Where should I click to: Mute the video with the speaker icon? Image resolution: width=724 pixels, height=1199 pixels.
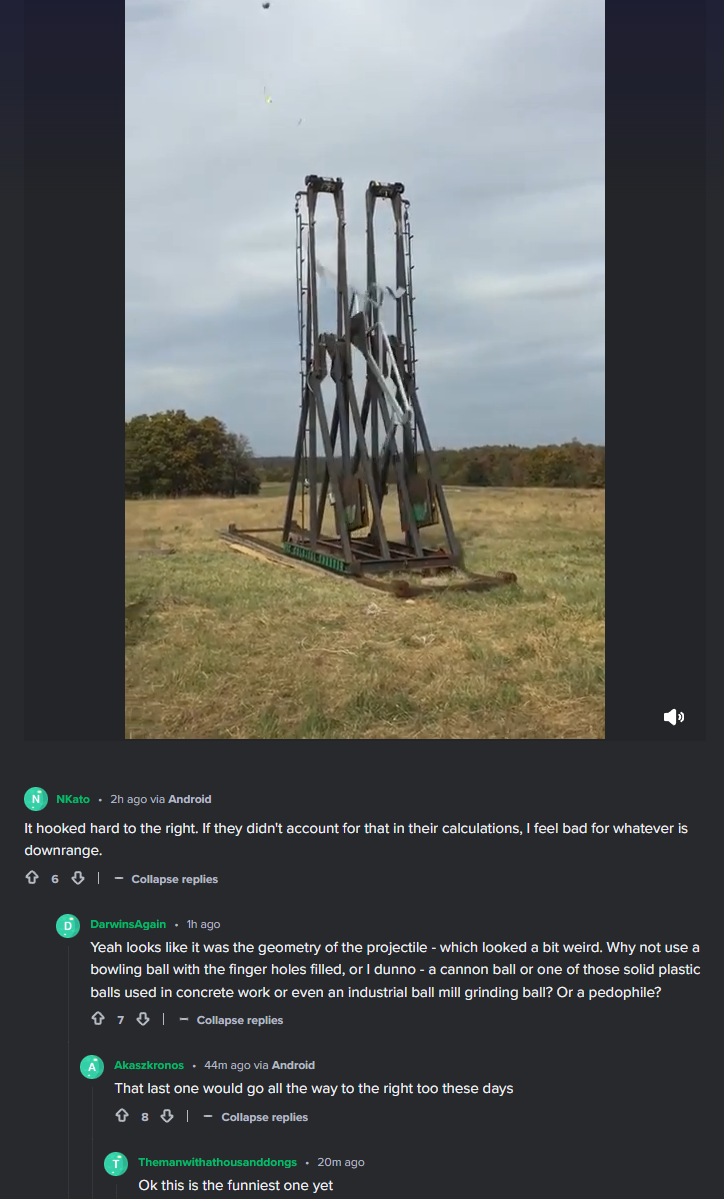(x=674, y=716)
